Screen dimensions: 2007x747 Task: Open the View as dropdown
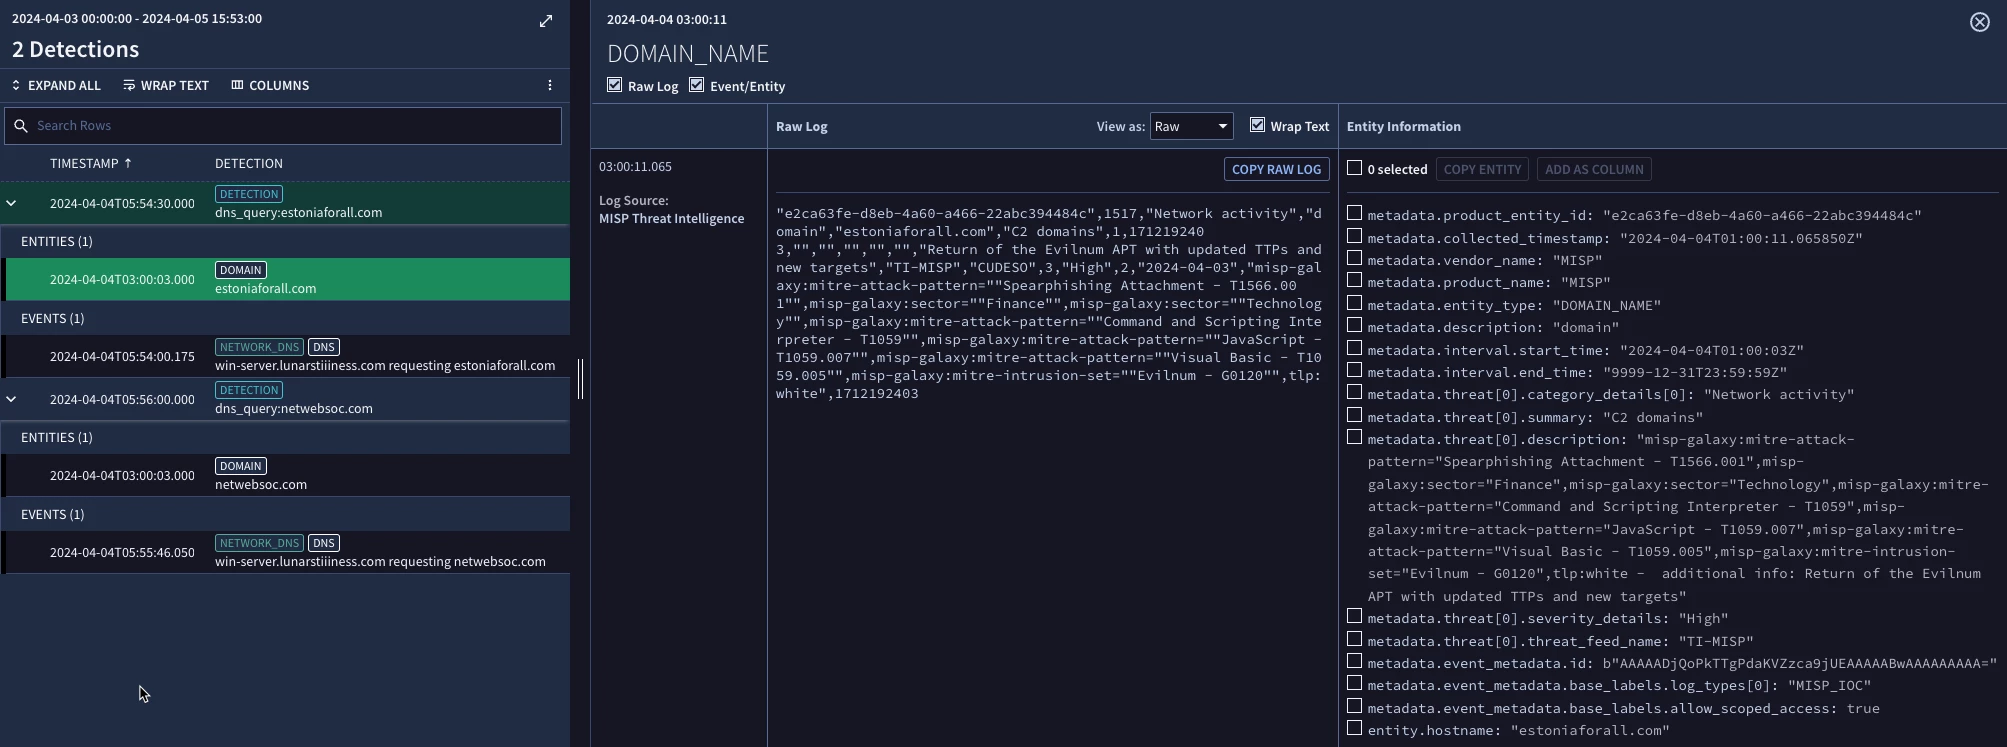[x=1191, y=126]
